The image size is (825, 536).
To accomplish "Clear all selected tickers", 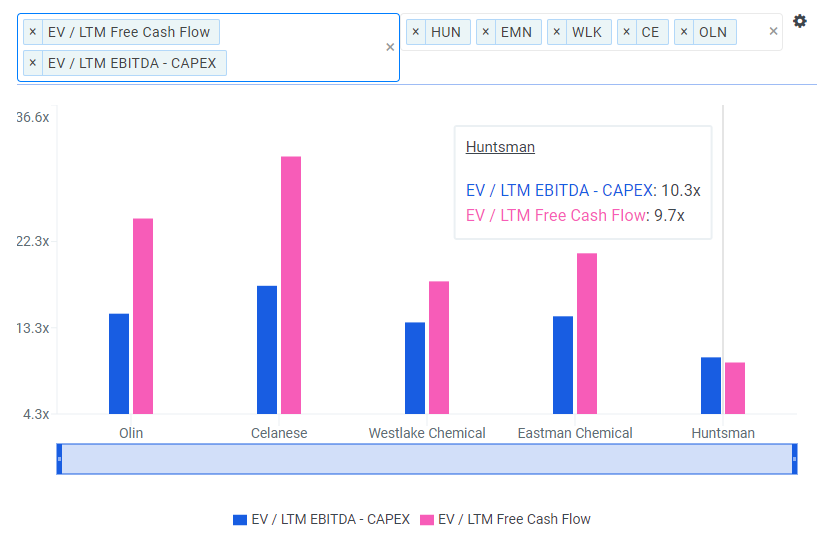I will (773, 32).
